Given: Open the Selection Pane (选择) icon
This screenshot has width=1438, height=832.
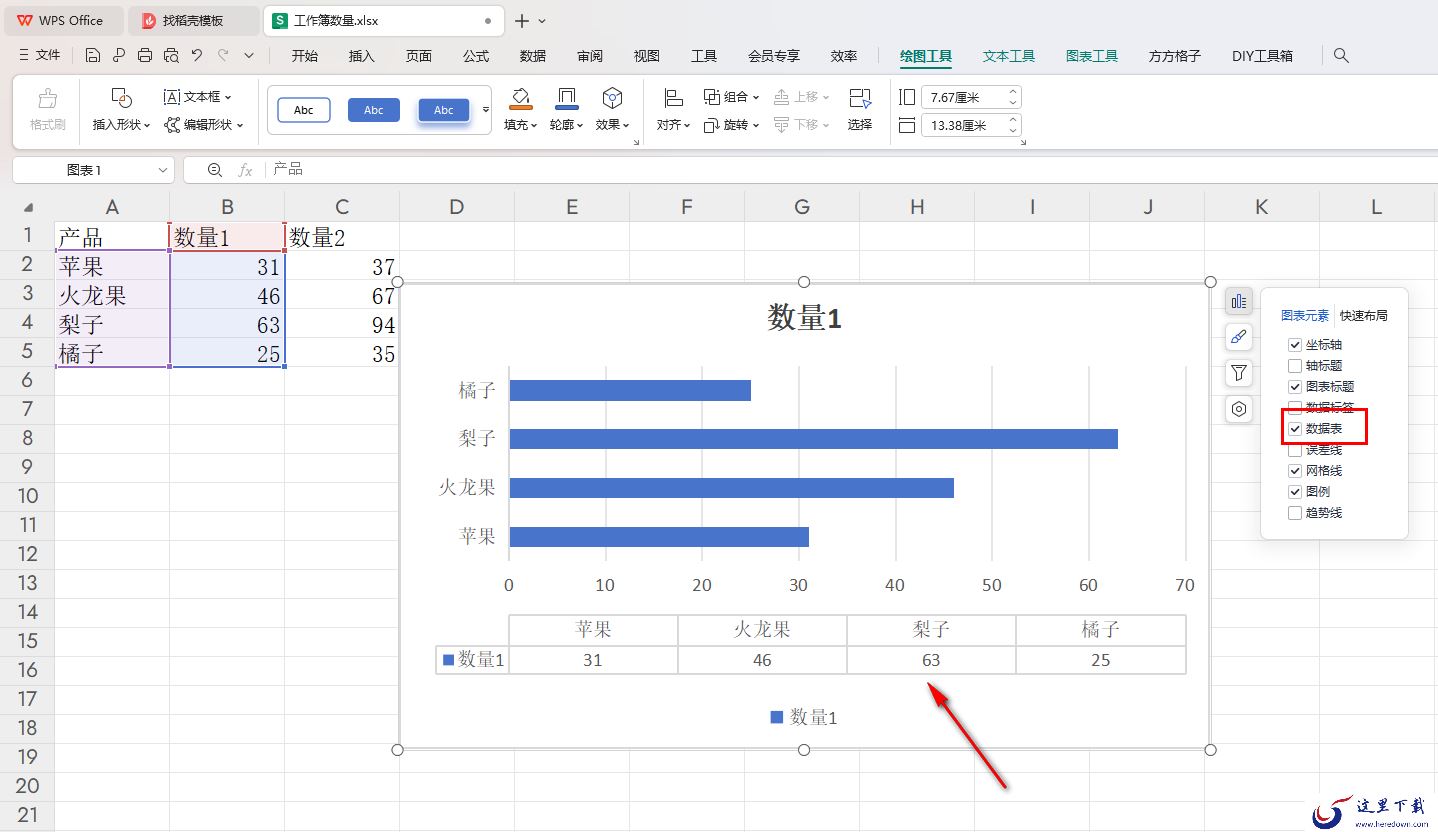Looking at the screenshot, I should [x=860, y=98].
